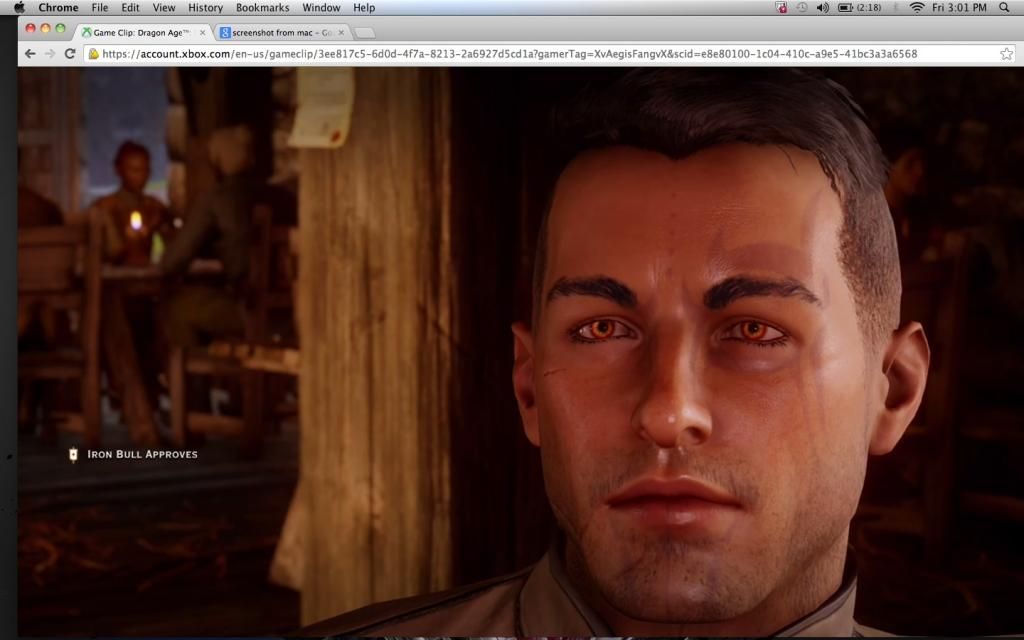Open Spotlight search magnifier
Image resolution: width=1024 pixels, height=640 pixels.
click(x=1004, y=8)
